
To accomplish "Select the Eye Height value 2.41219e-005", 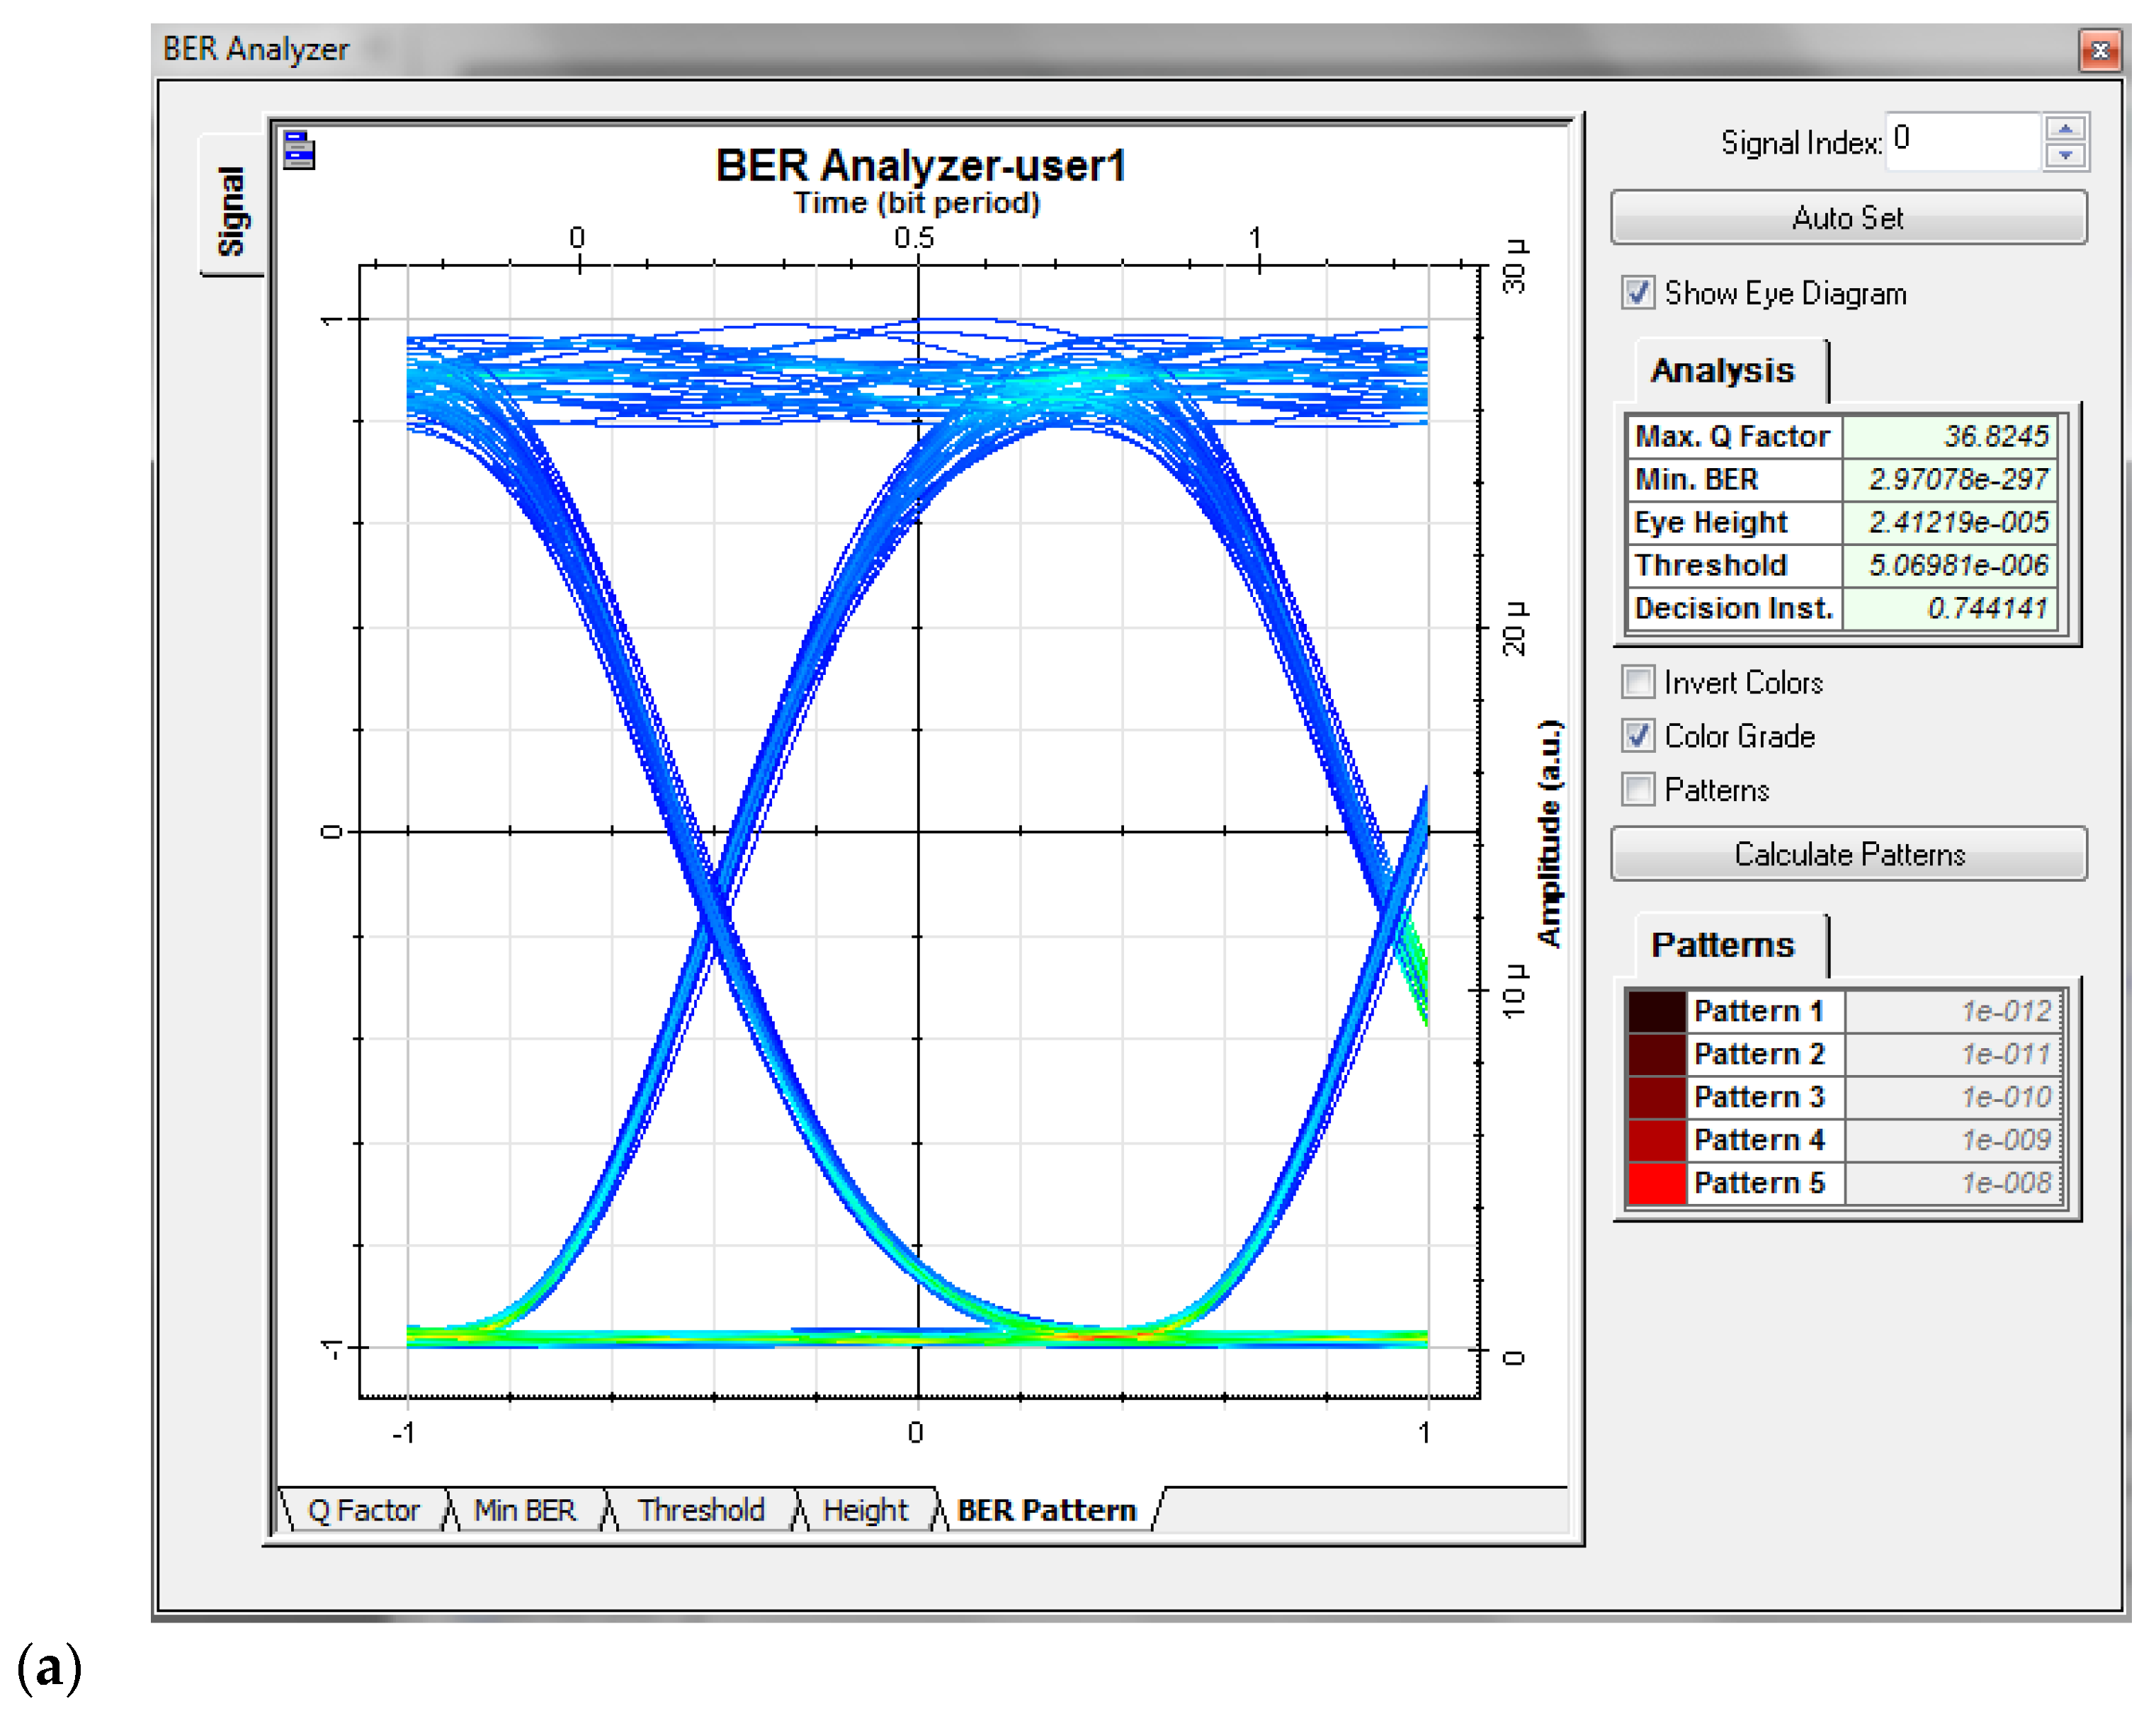I will [1950, 522].
